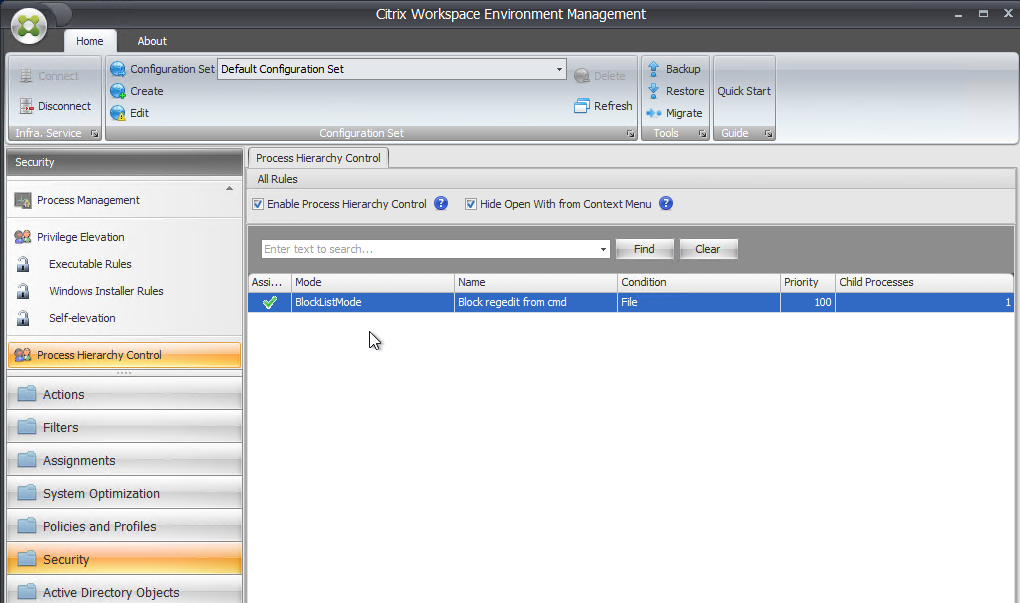Sort rules by the Child Processes column header

pos(924,282)
